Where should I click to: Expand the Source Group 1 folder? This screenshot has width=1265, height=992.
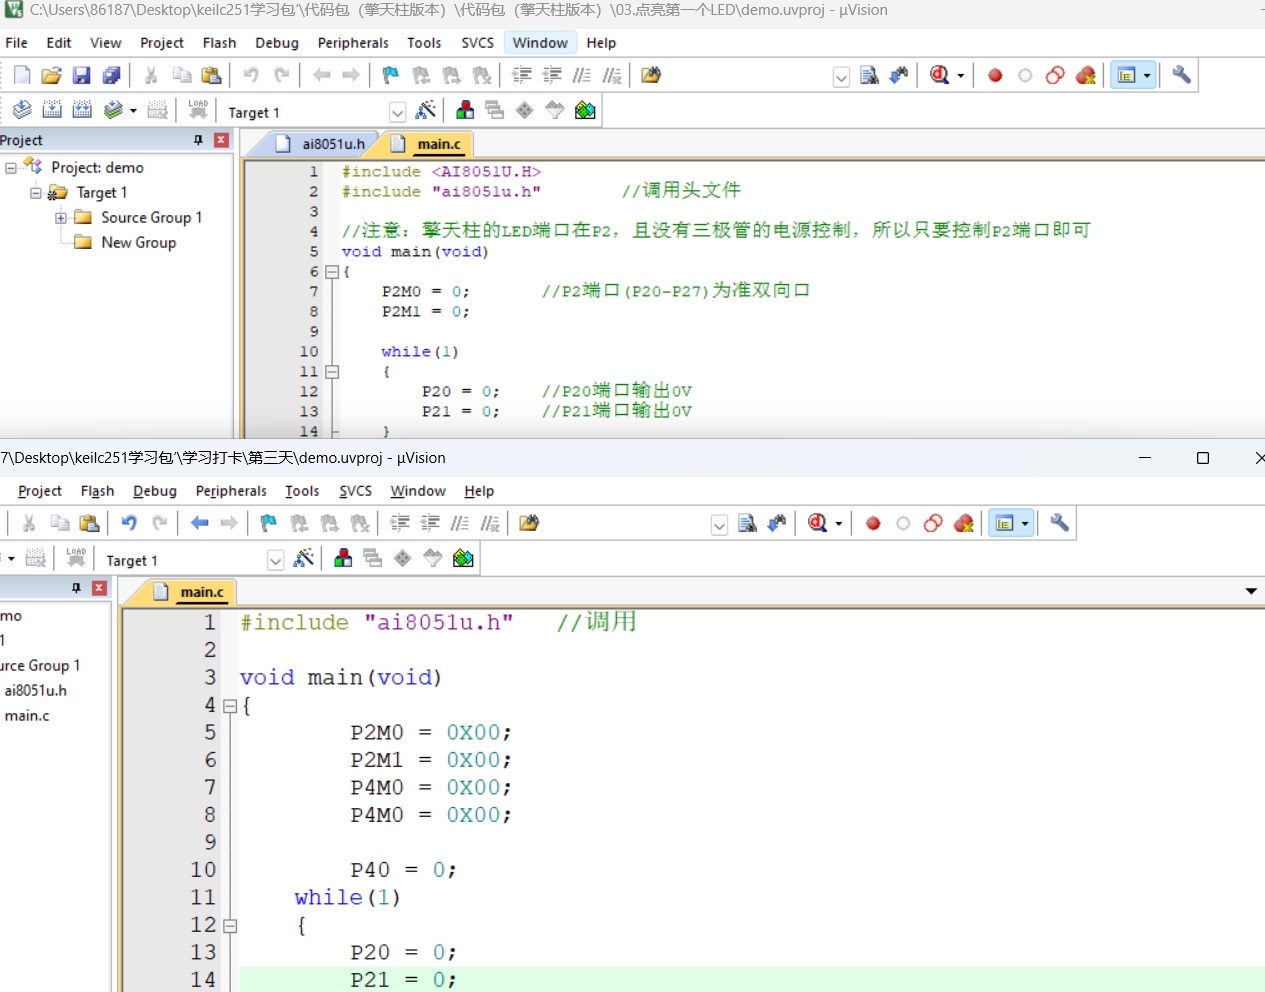(x=59, y=217)
